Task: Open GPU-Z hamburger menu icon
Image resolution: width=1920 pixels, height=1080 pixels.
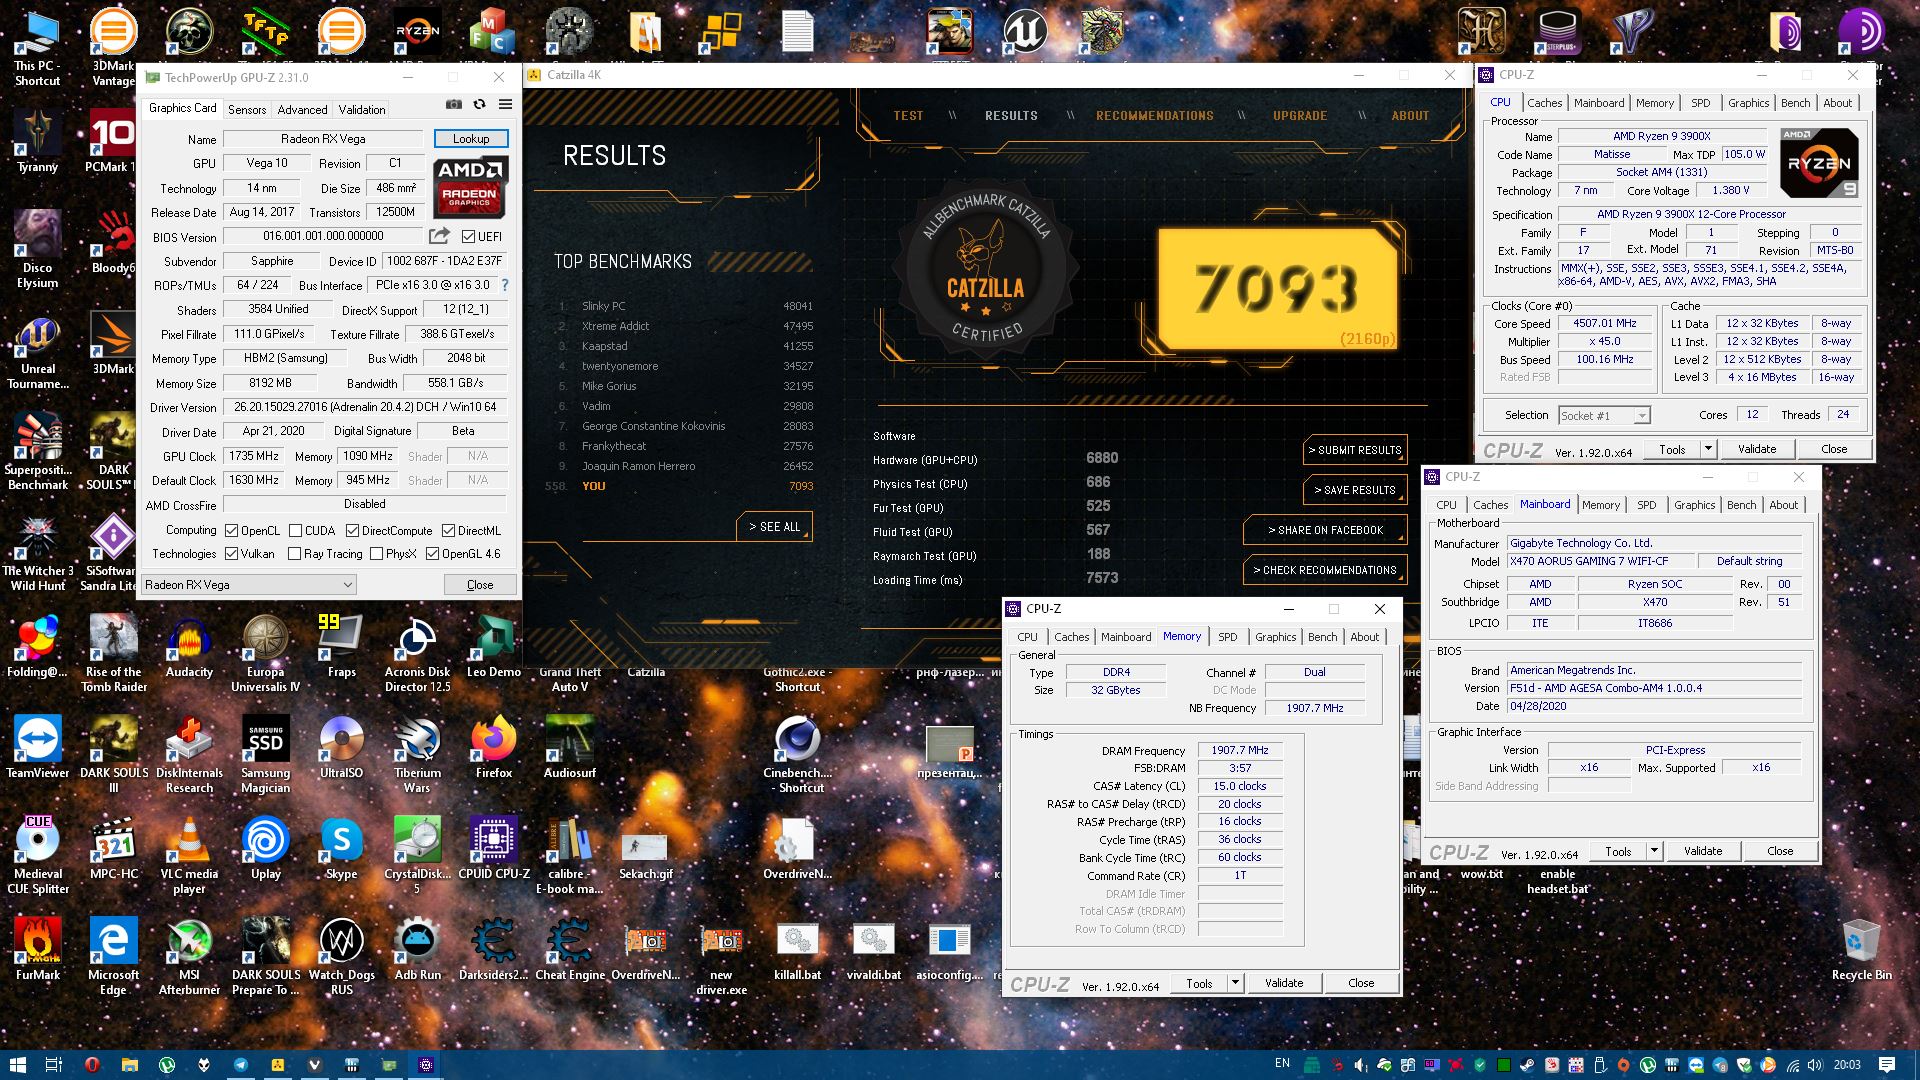Action: pos(506,104)
